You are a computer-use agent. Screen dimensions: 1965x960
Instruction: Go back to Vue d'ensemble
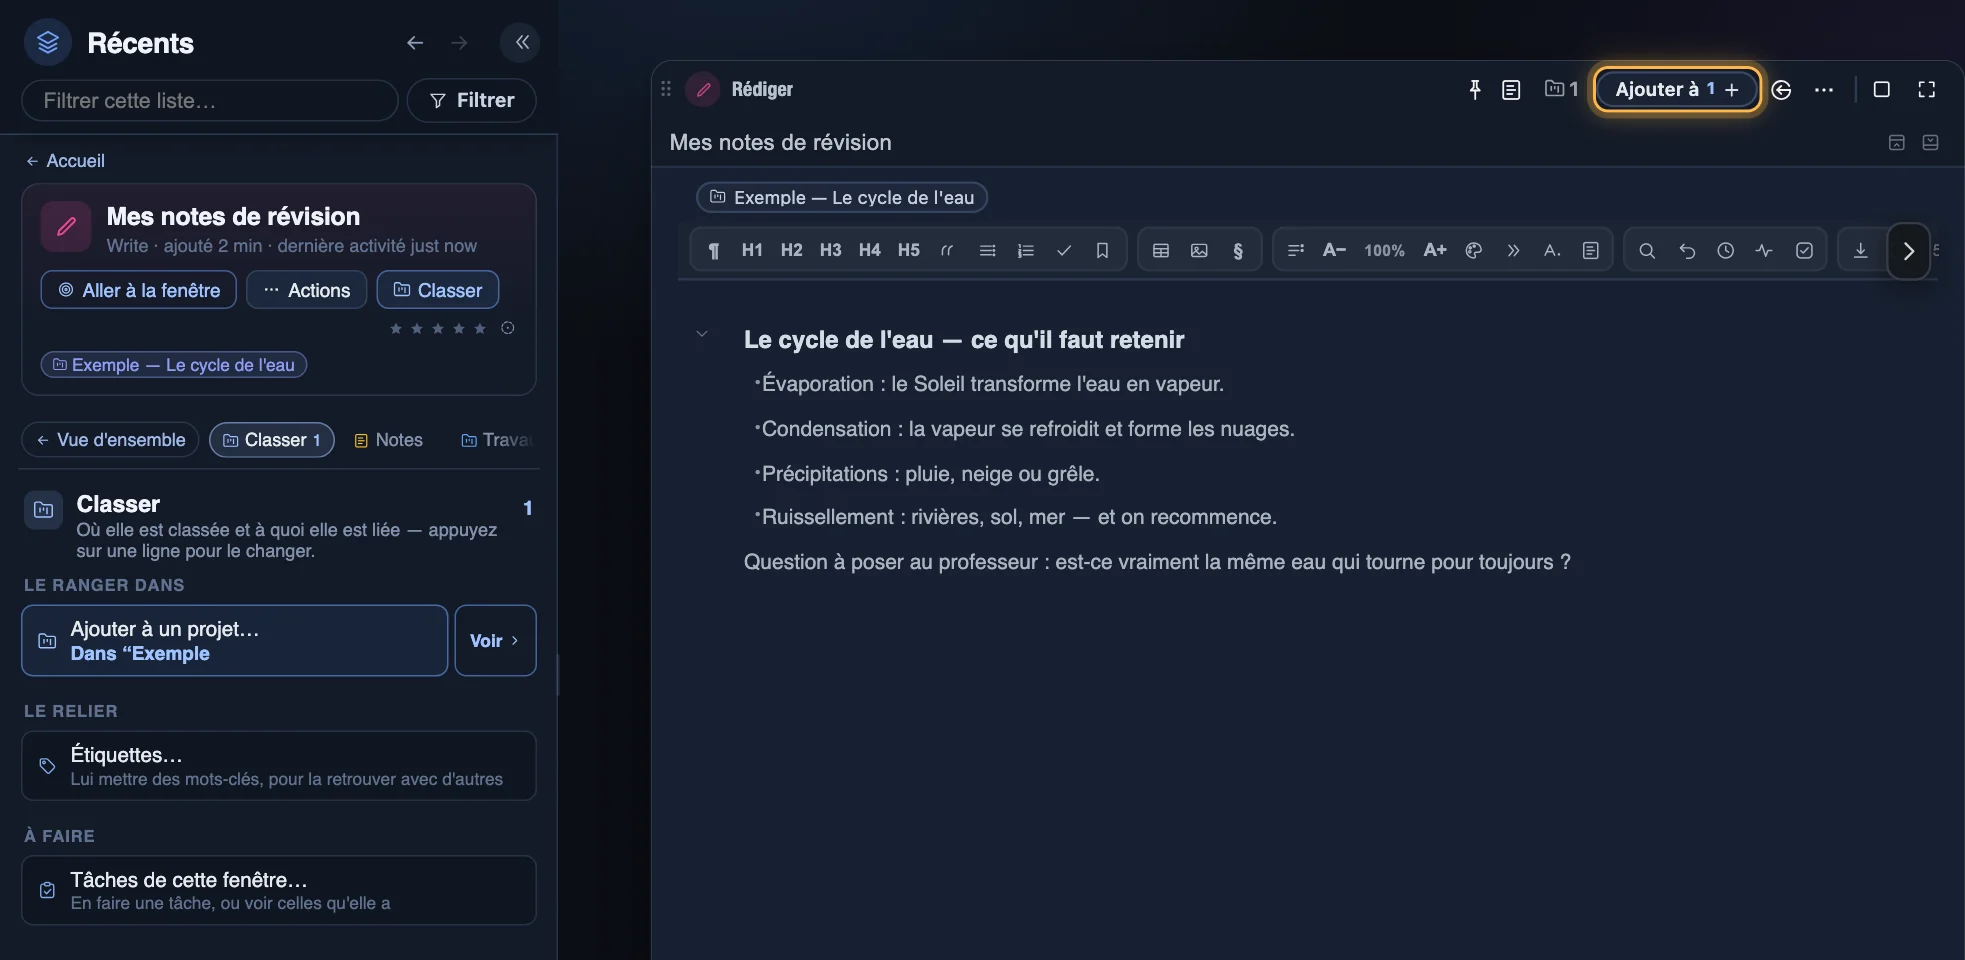point(111,440)
